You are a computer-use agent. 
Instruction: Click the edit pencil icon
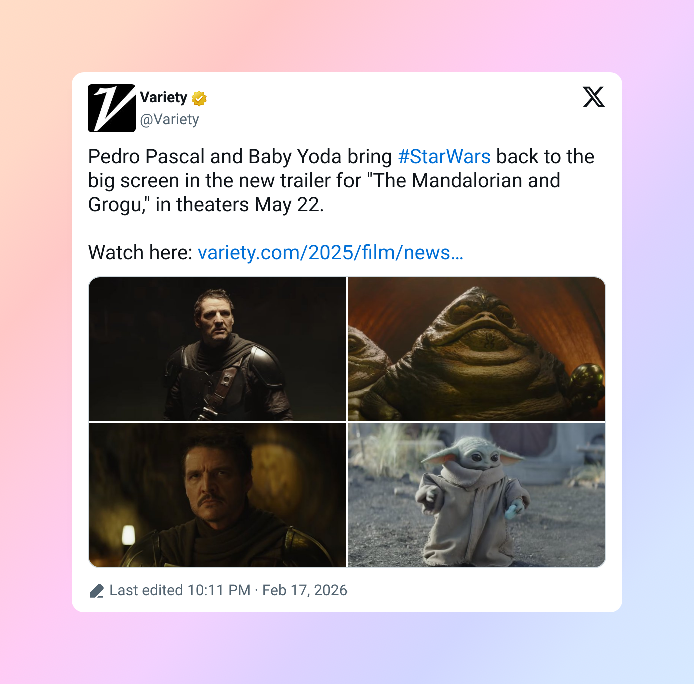96,591
